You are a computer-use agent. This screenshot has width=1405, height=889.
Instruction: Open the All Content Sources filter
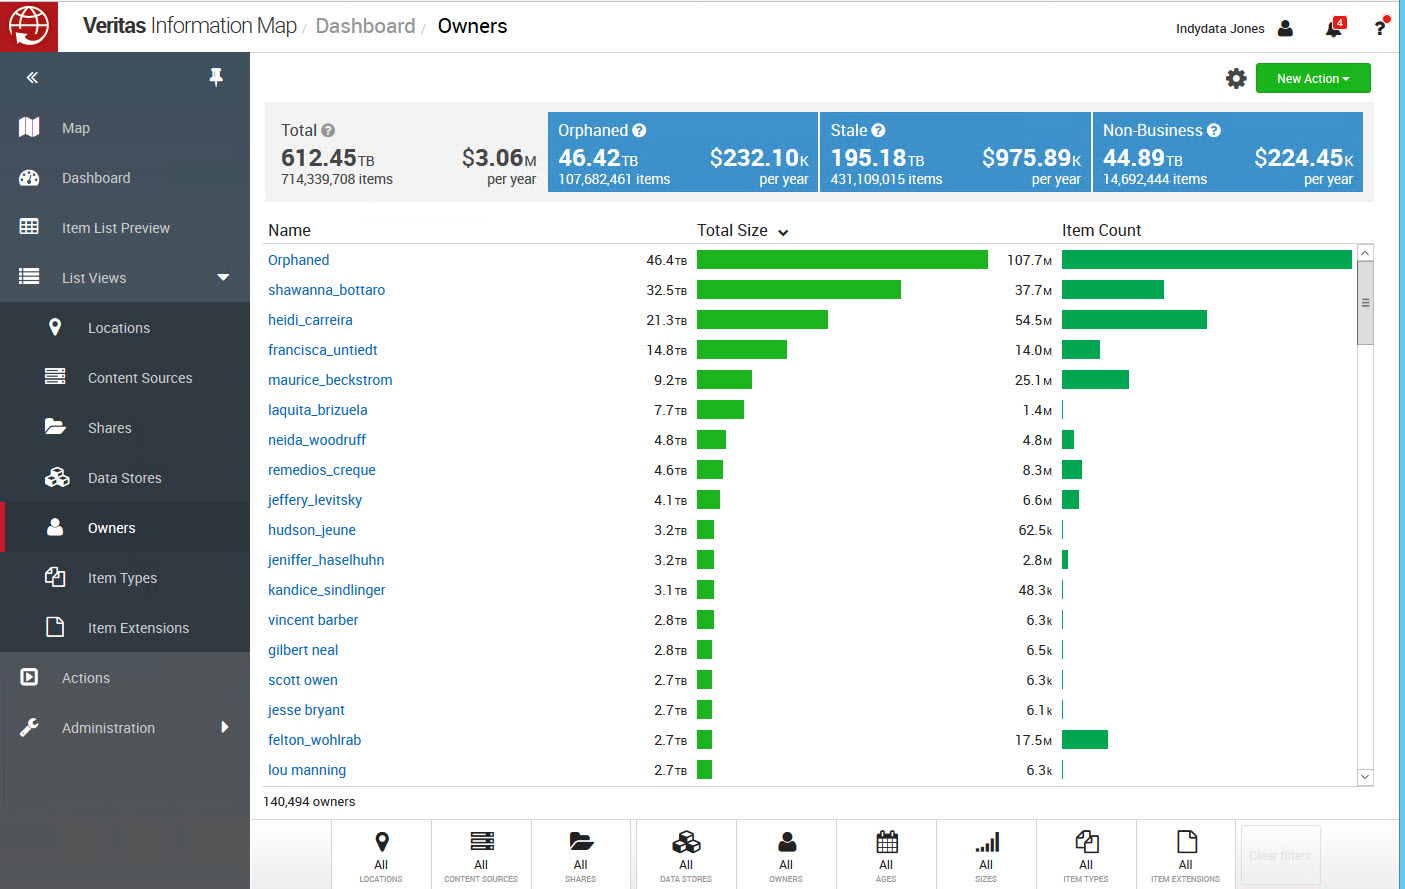coord(481,856)
